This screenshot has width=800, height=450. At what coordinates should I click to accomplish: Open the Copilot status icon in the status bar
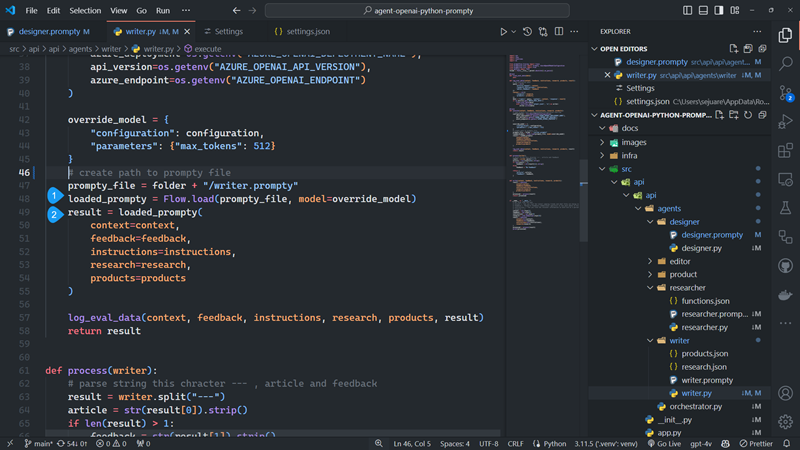coord(725,443)
